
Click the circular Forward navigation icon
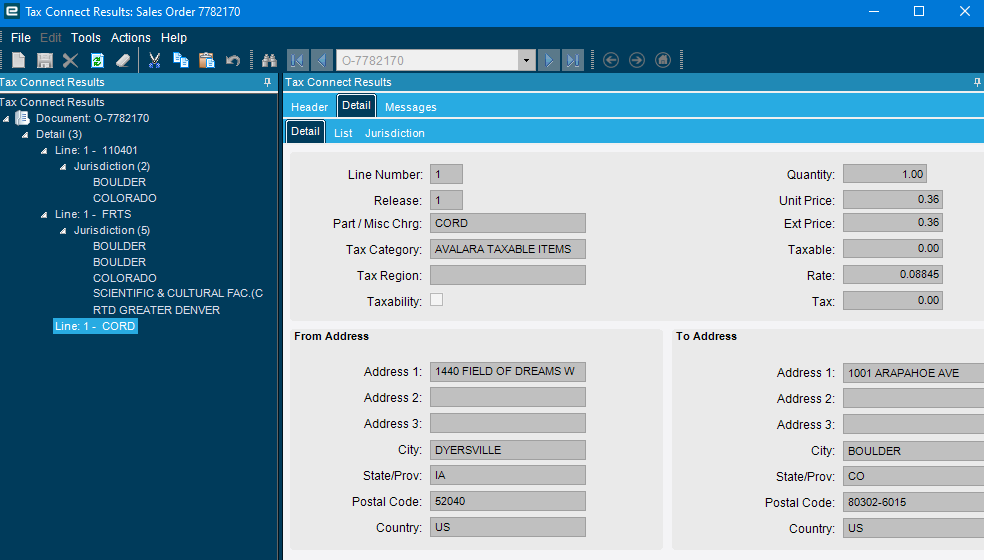(637, 60)
